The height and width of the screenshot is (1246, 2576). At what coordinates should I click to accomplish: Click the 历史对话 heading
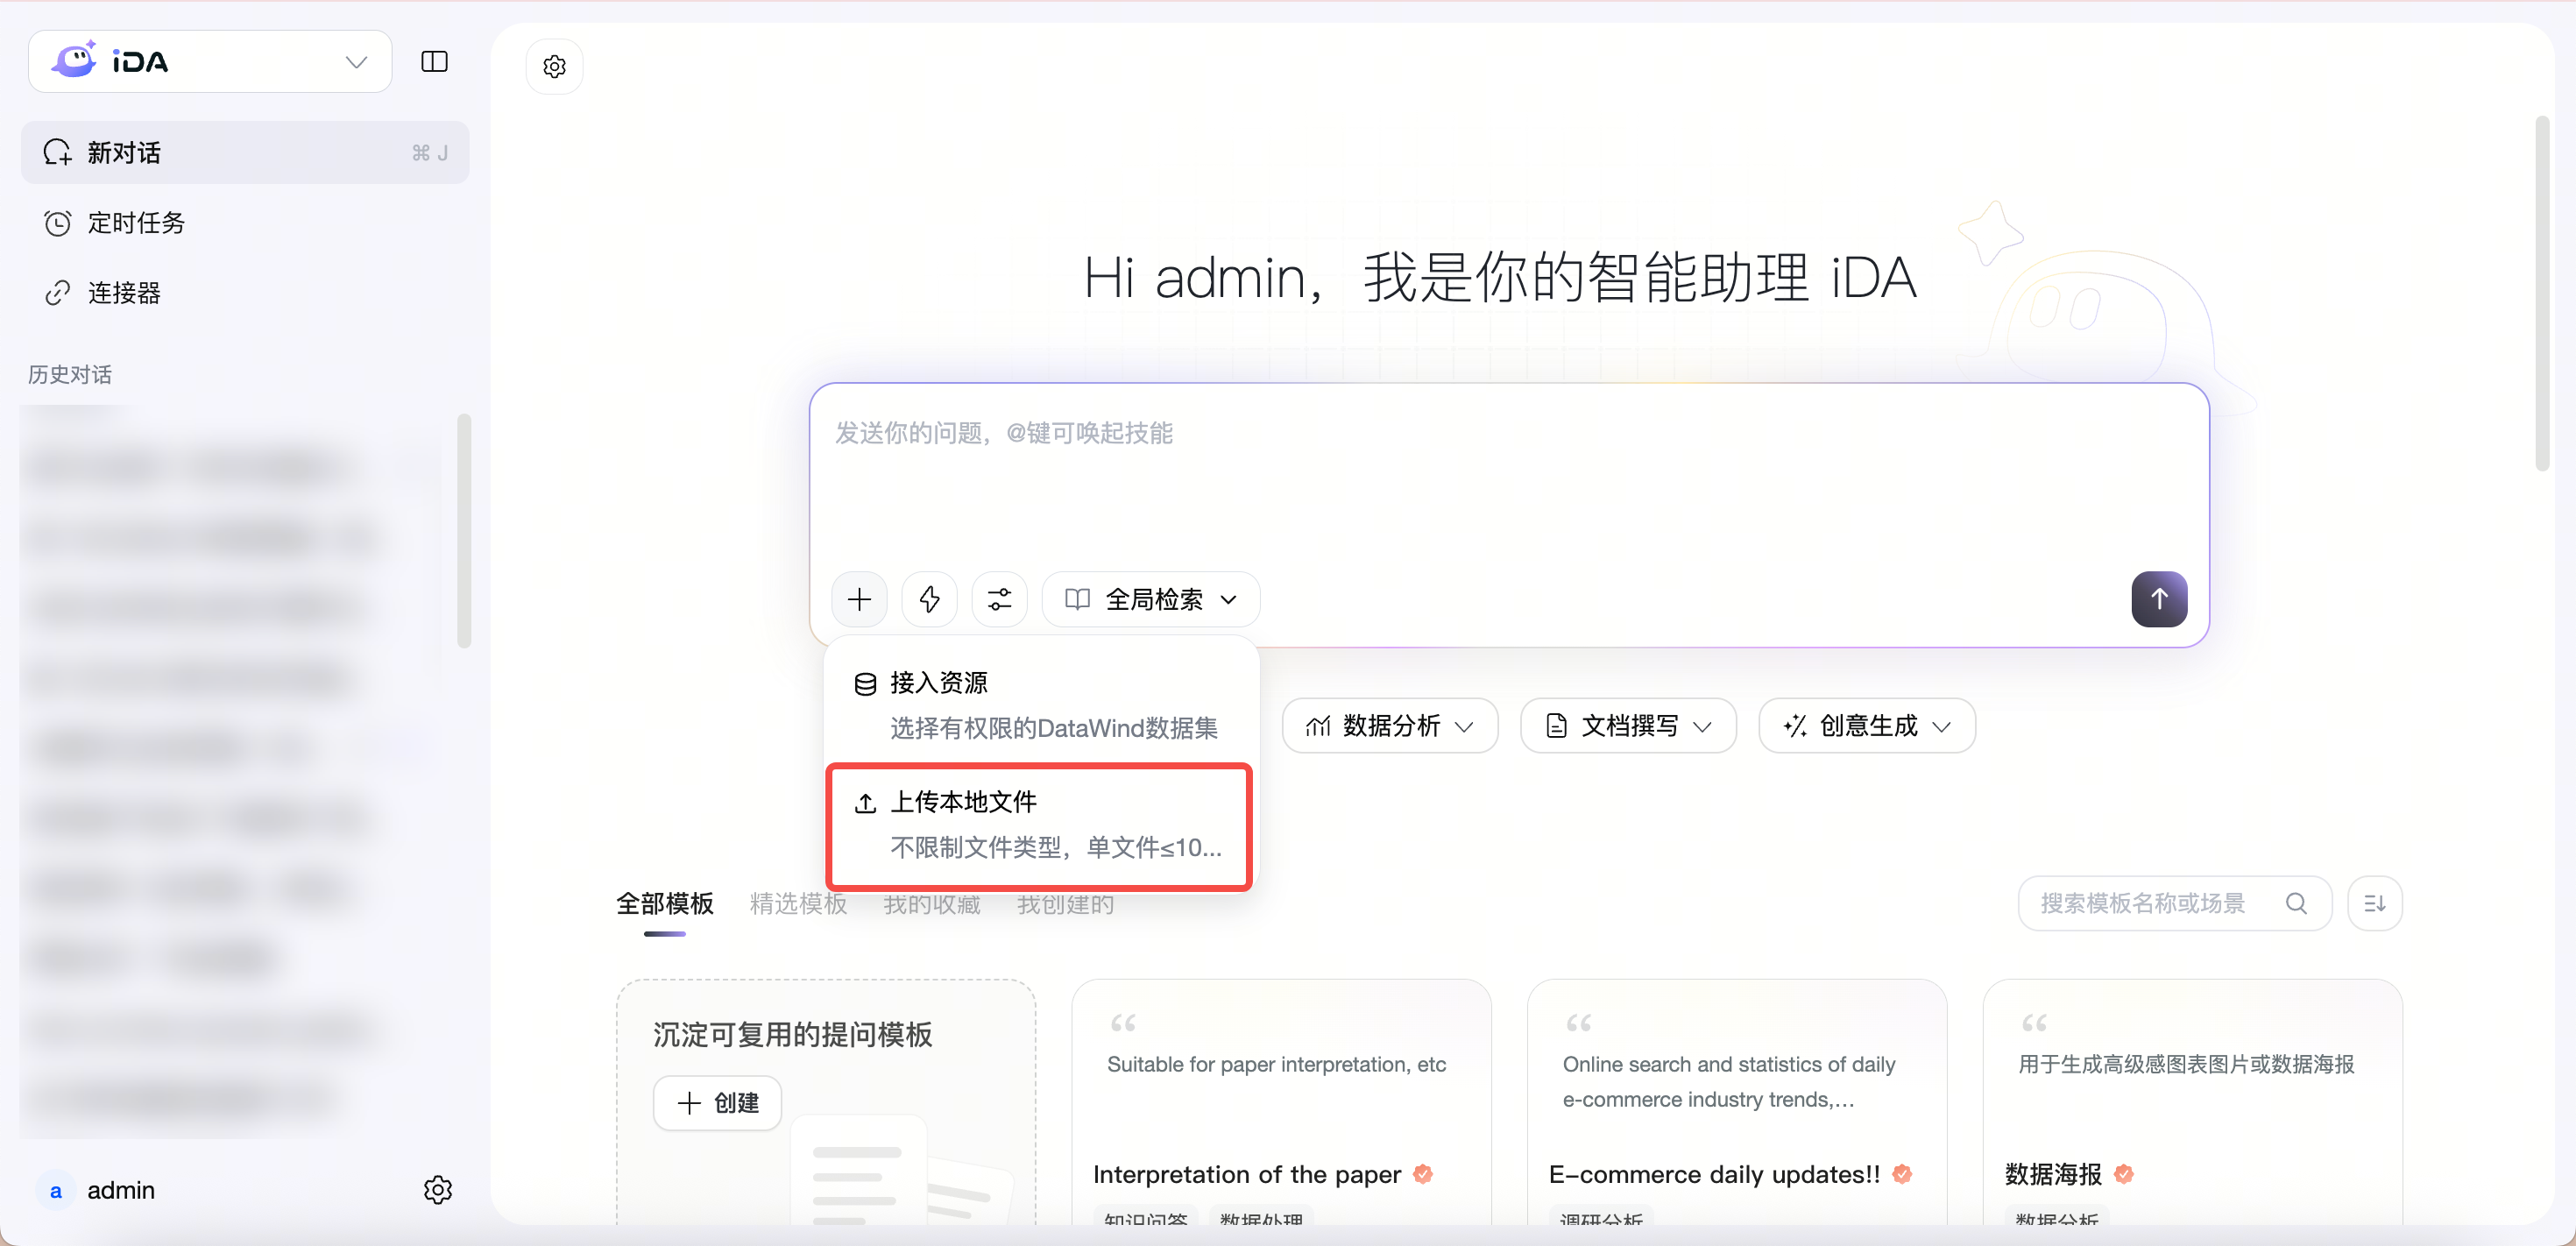(x=70, y=374)
